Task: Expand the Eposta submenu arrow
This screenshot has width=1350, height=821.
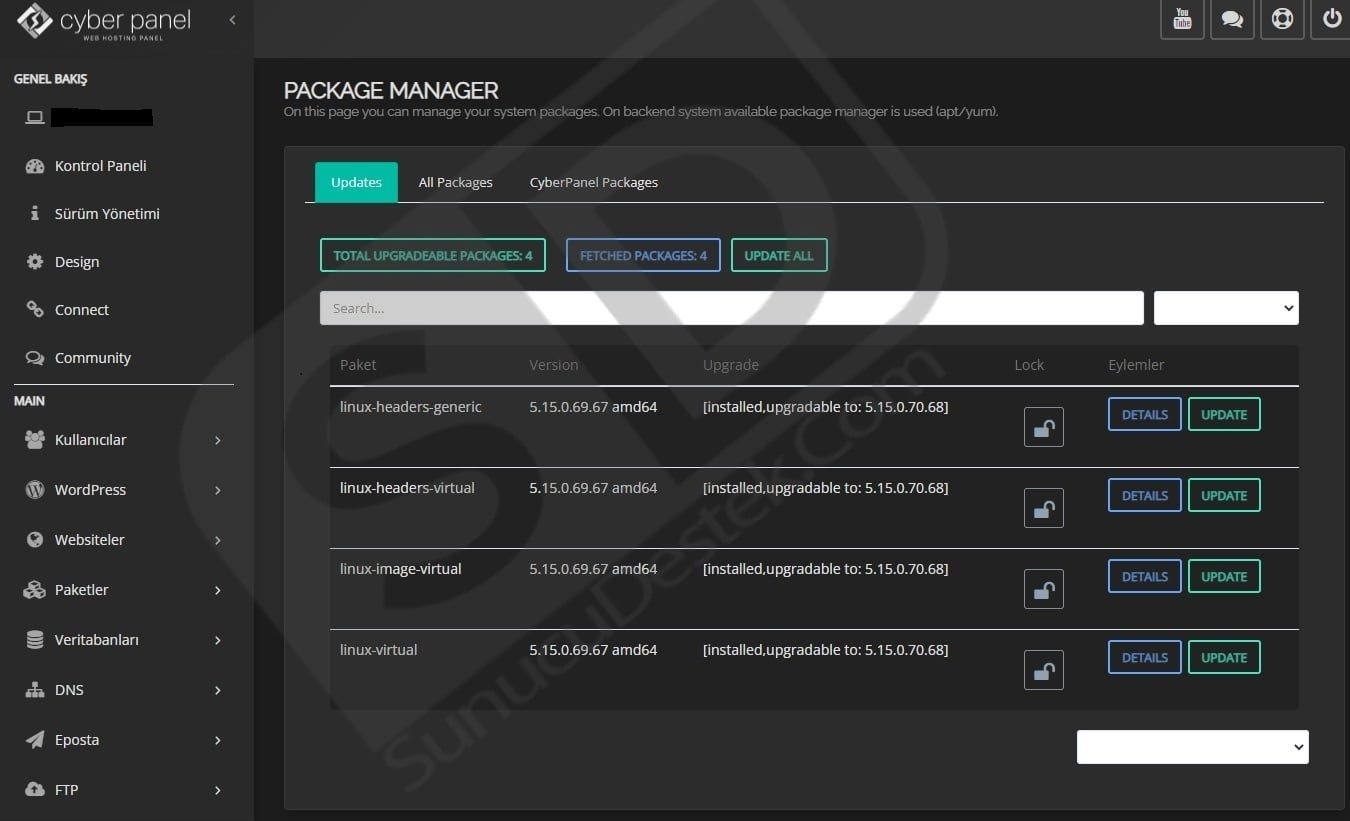Action: (x=217, y=740)
